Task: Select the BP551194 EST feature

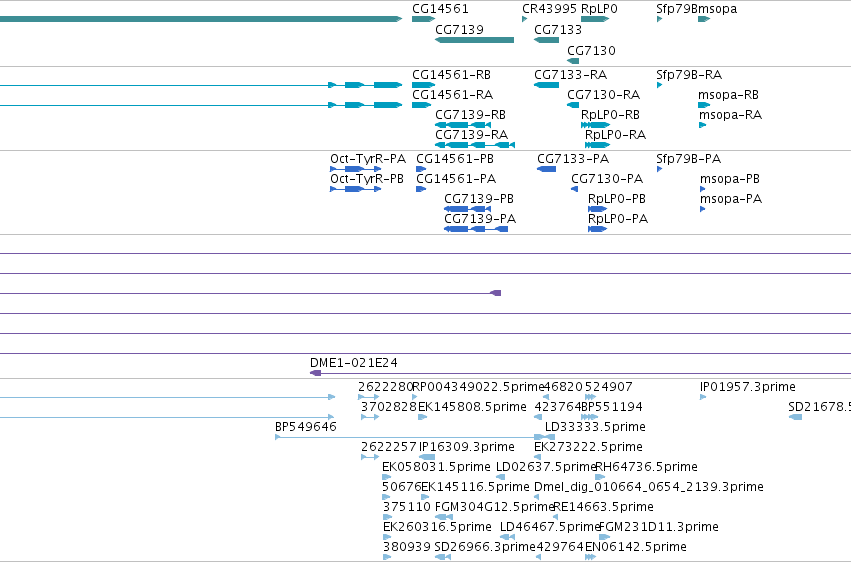Action: tap(589, 417)
